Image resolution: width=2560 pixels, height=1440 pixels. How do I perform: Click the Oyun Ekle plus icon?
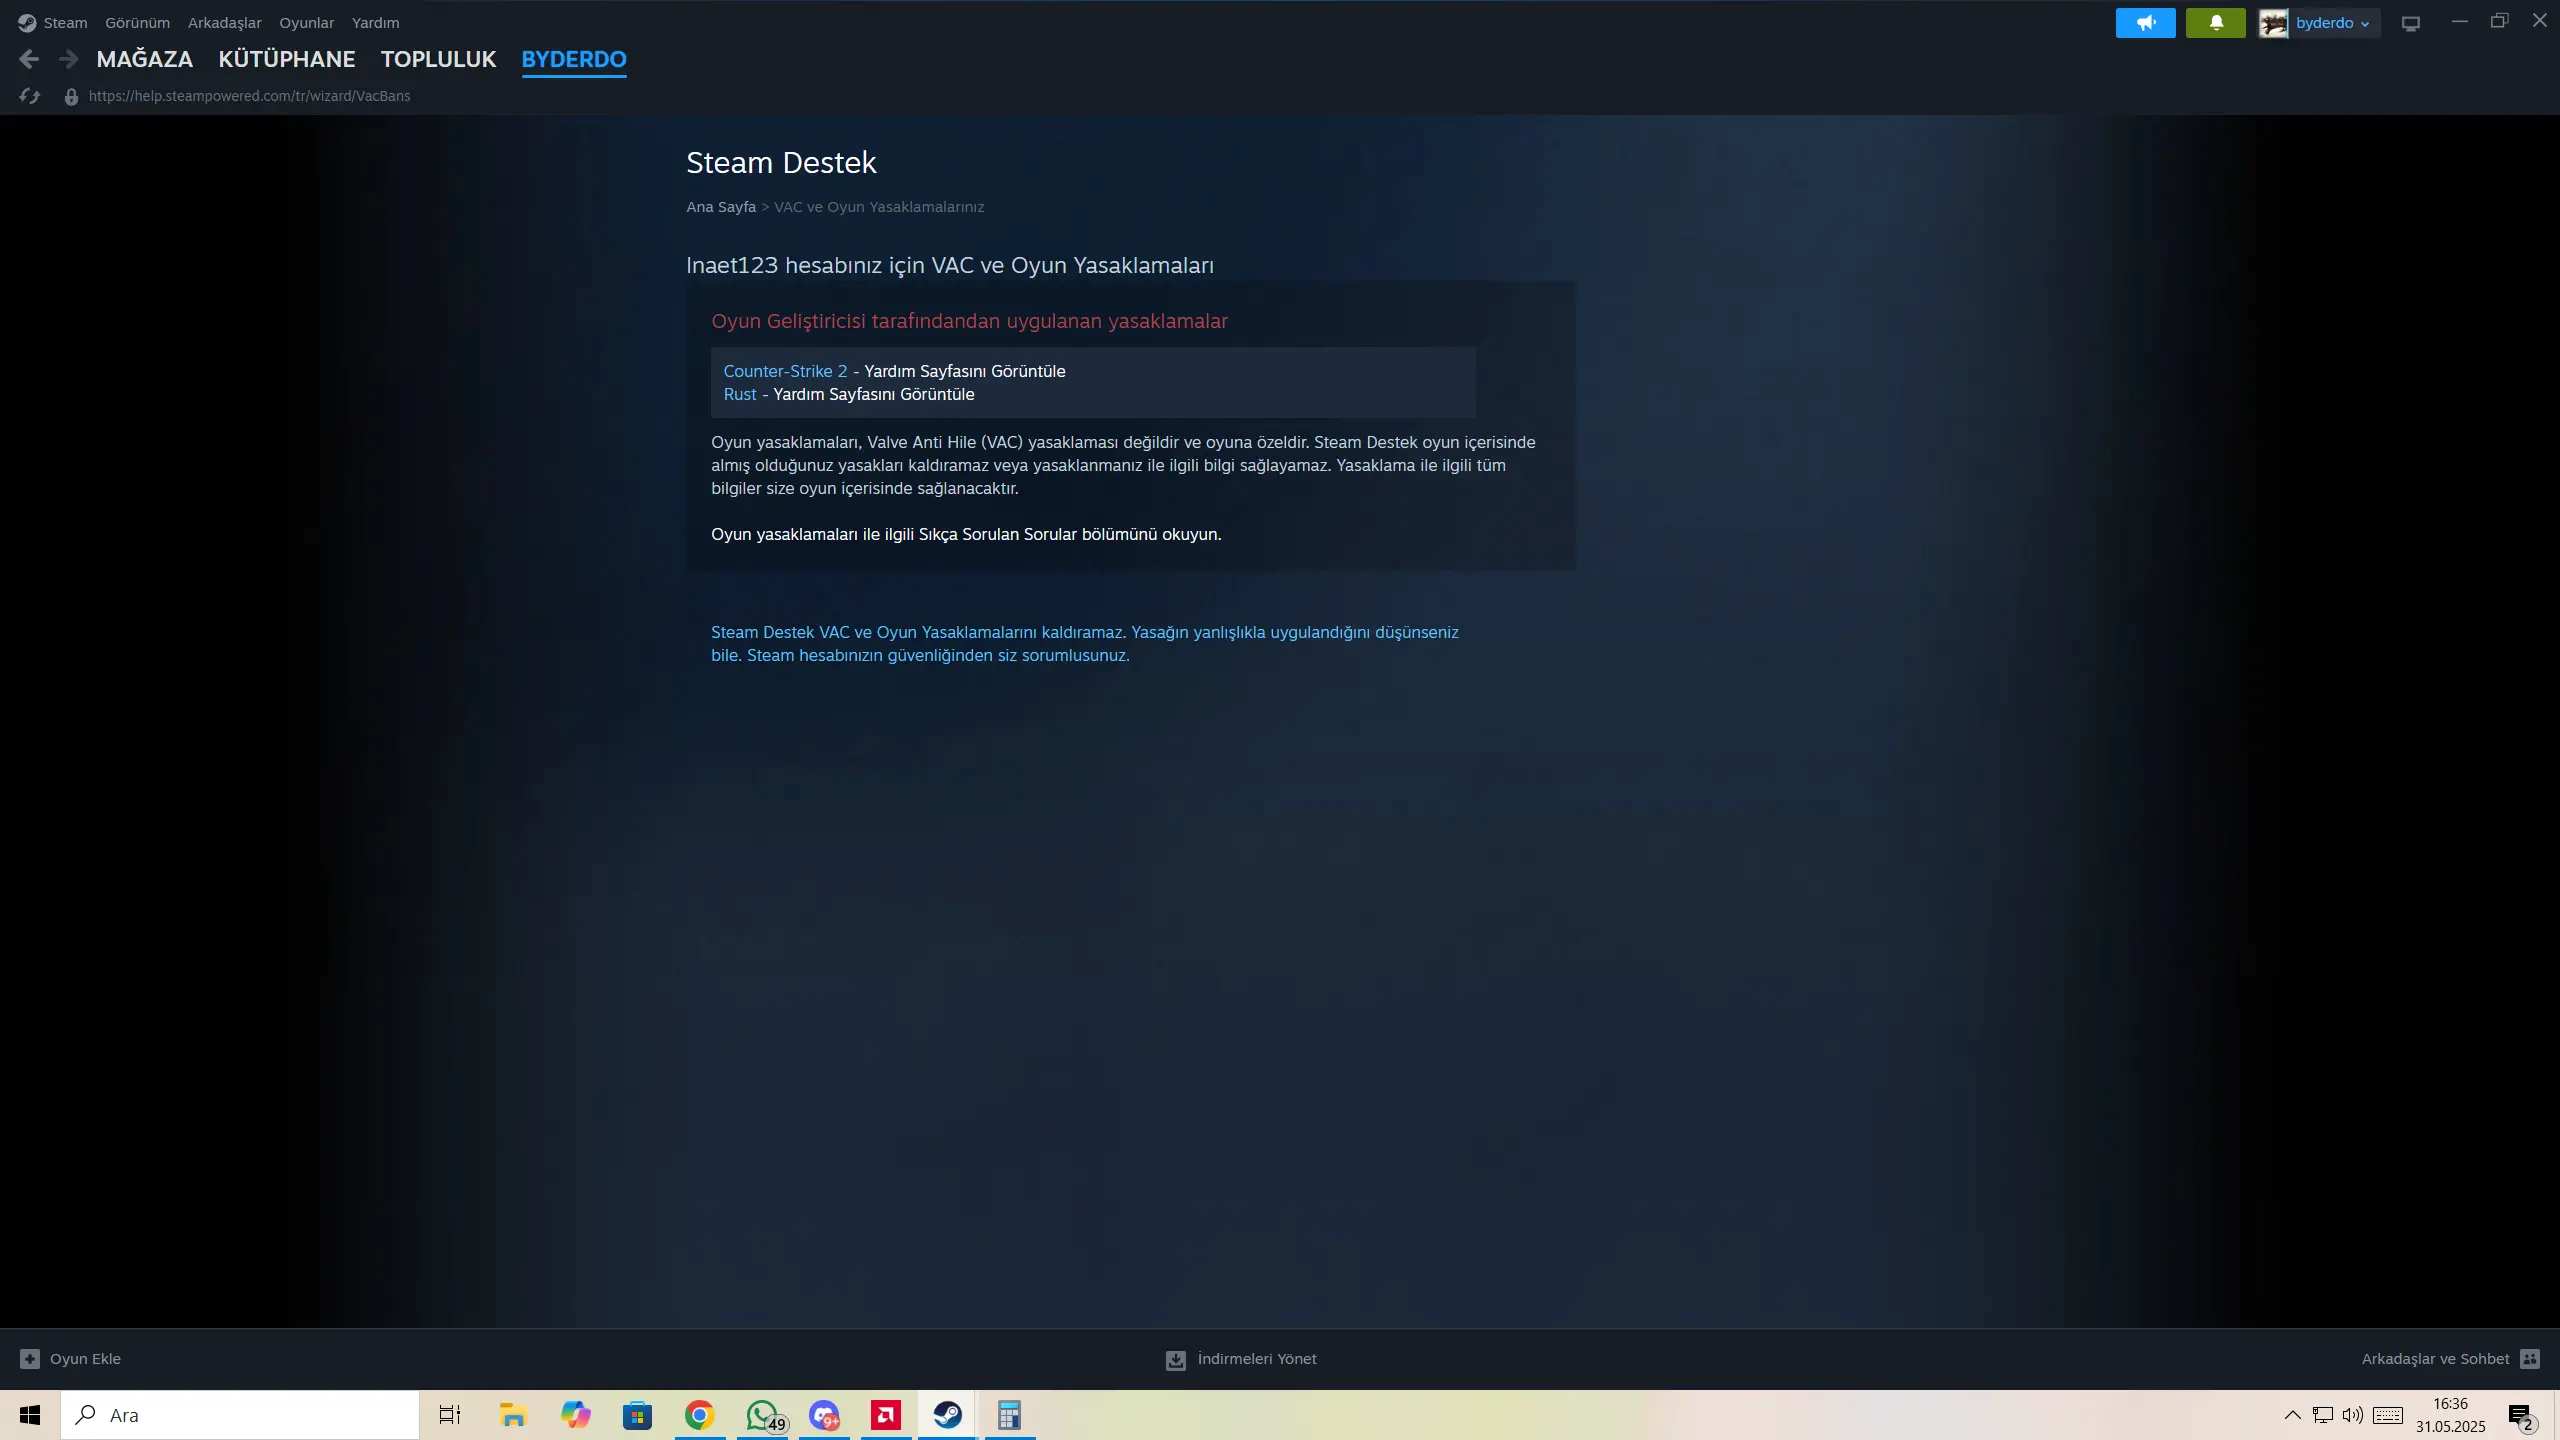[x=29, y=1358]
